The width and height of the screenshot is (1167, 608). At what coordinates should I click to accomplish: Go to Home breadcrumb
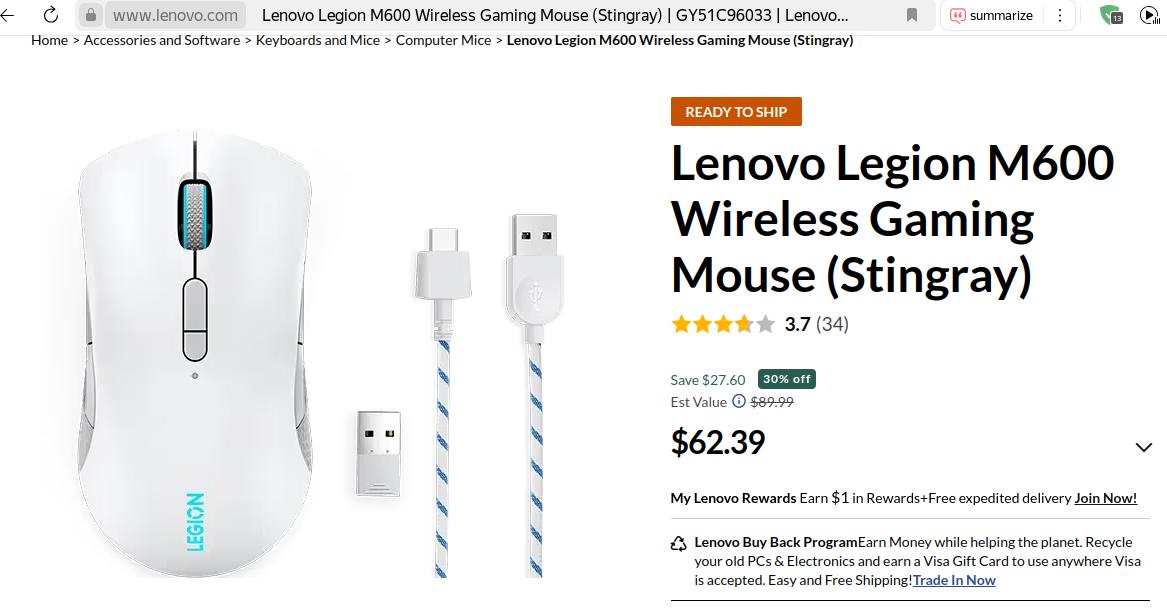[x=49, y=40]
